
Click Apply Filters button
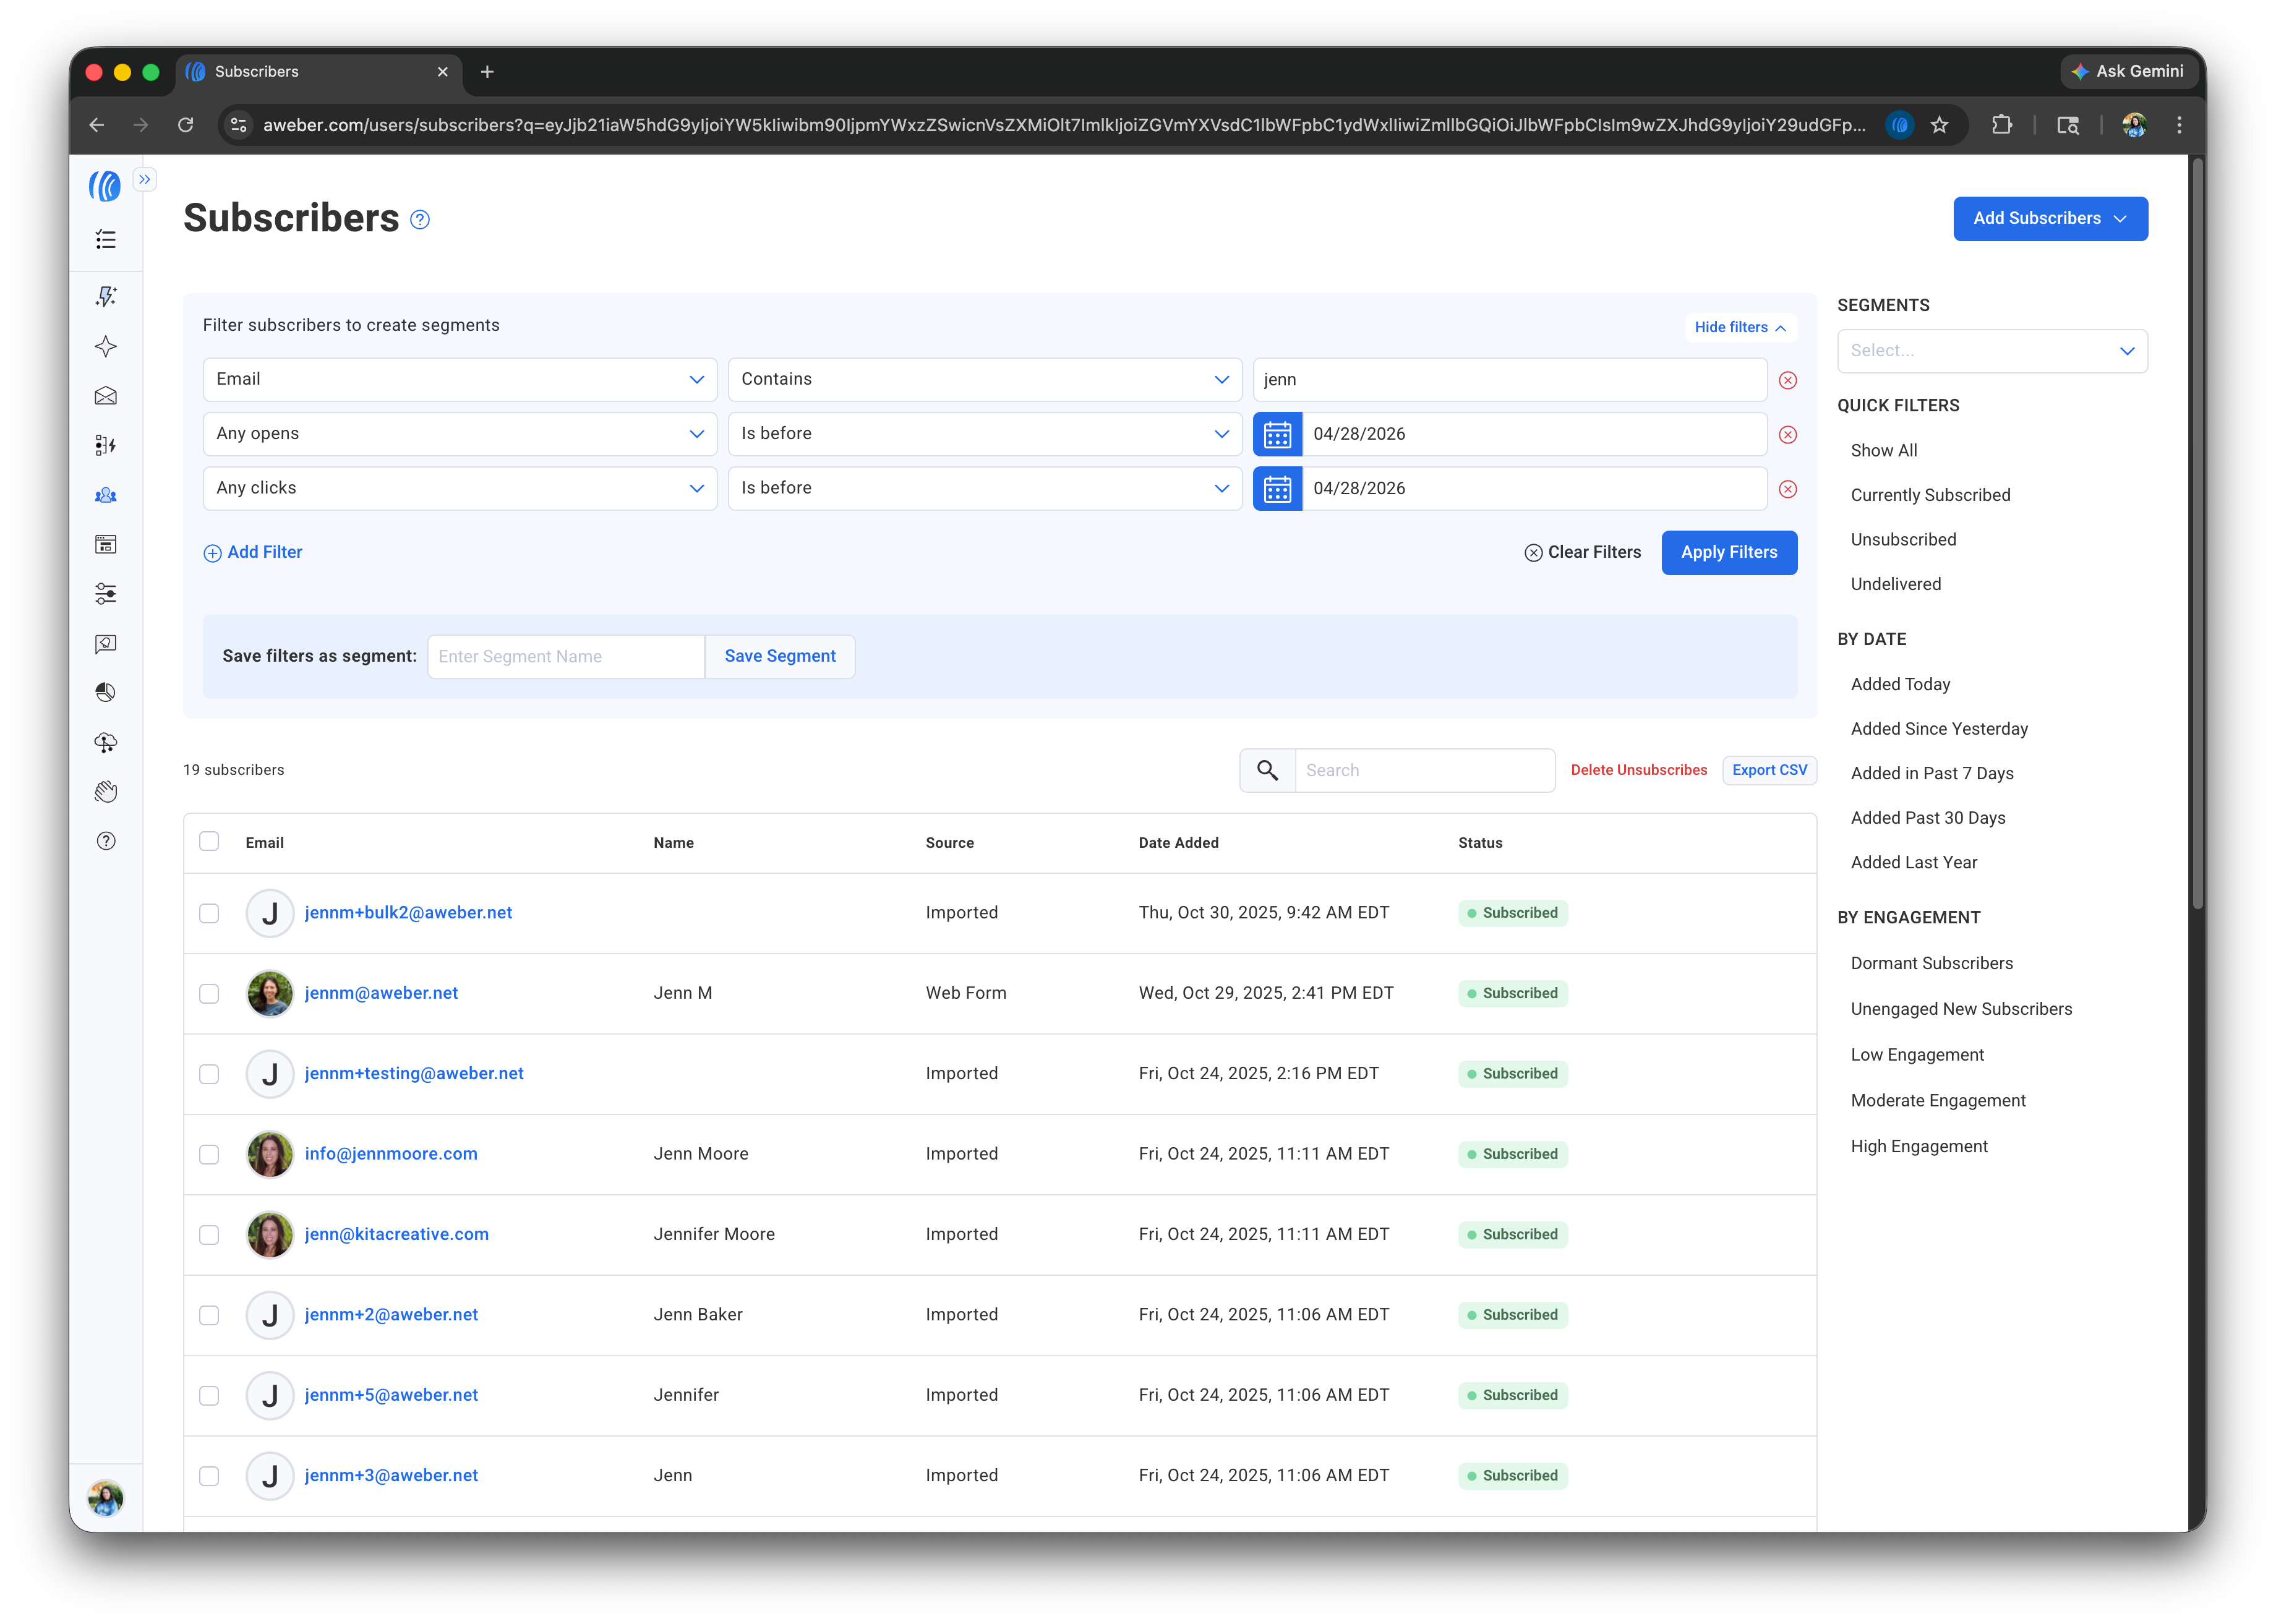tap(1729, 552)
